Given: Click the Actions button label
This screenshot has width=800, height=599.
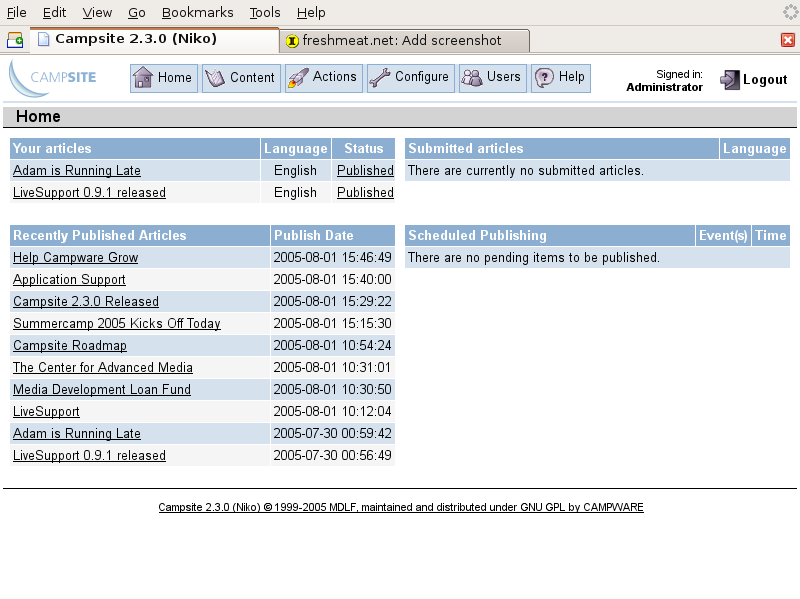Looking at the screenshot, I should tap(334, 77).
